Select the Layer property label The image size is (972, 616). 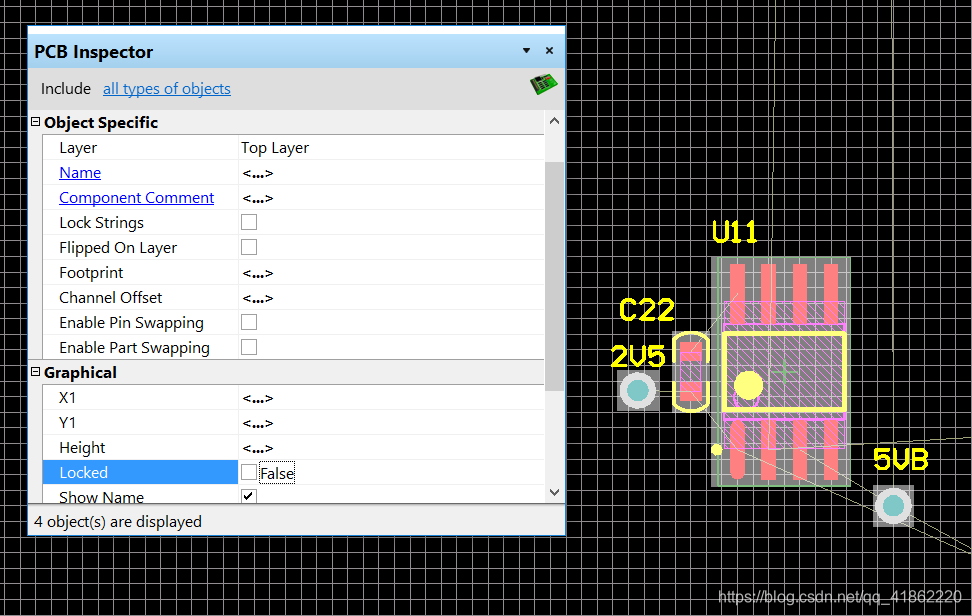pyautogui.click(x=78, y=148)
